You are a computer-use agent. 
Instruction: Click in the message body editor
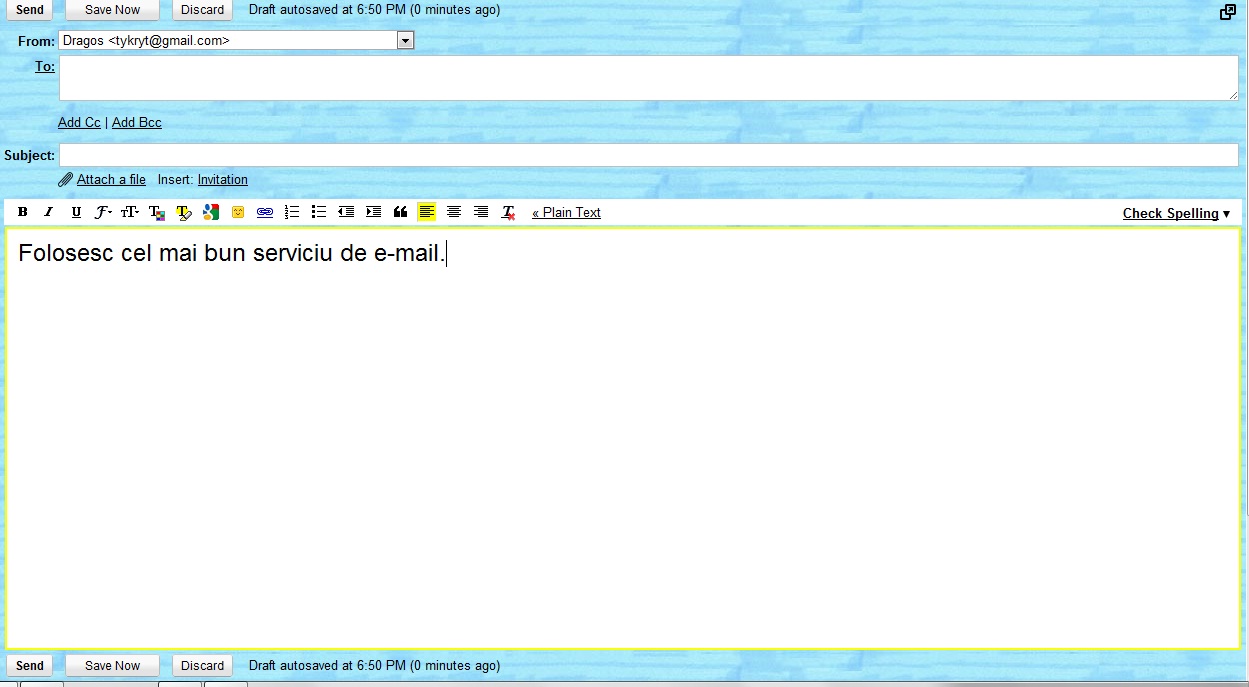tap(623, 439)
